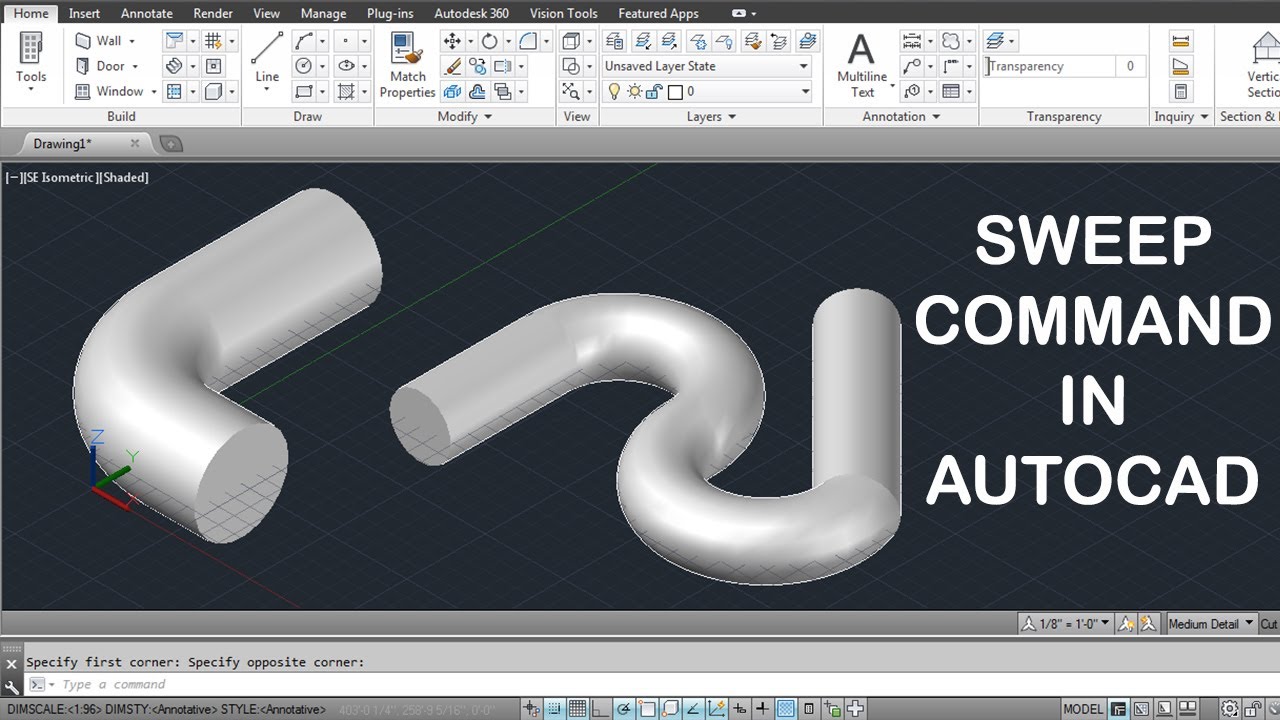Image resolution: width=1280 pixels, height=720 pixels.
Task: Click the layer 0 color swatch
Action: [x=675, y=91]
